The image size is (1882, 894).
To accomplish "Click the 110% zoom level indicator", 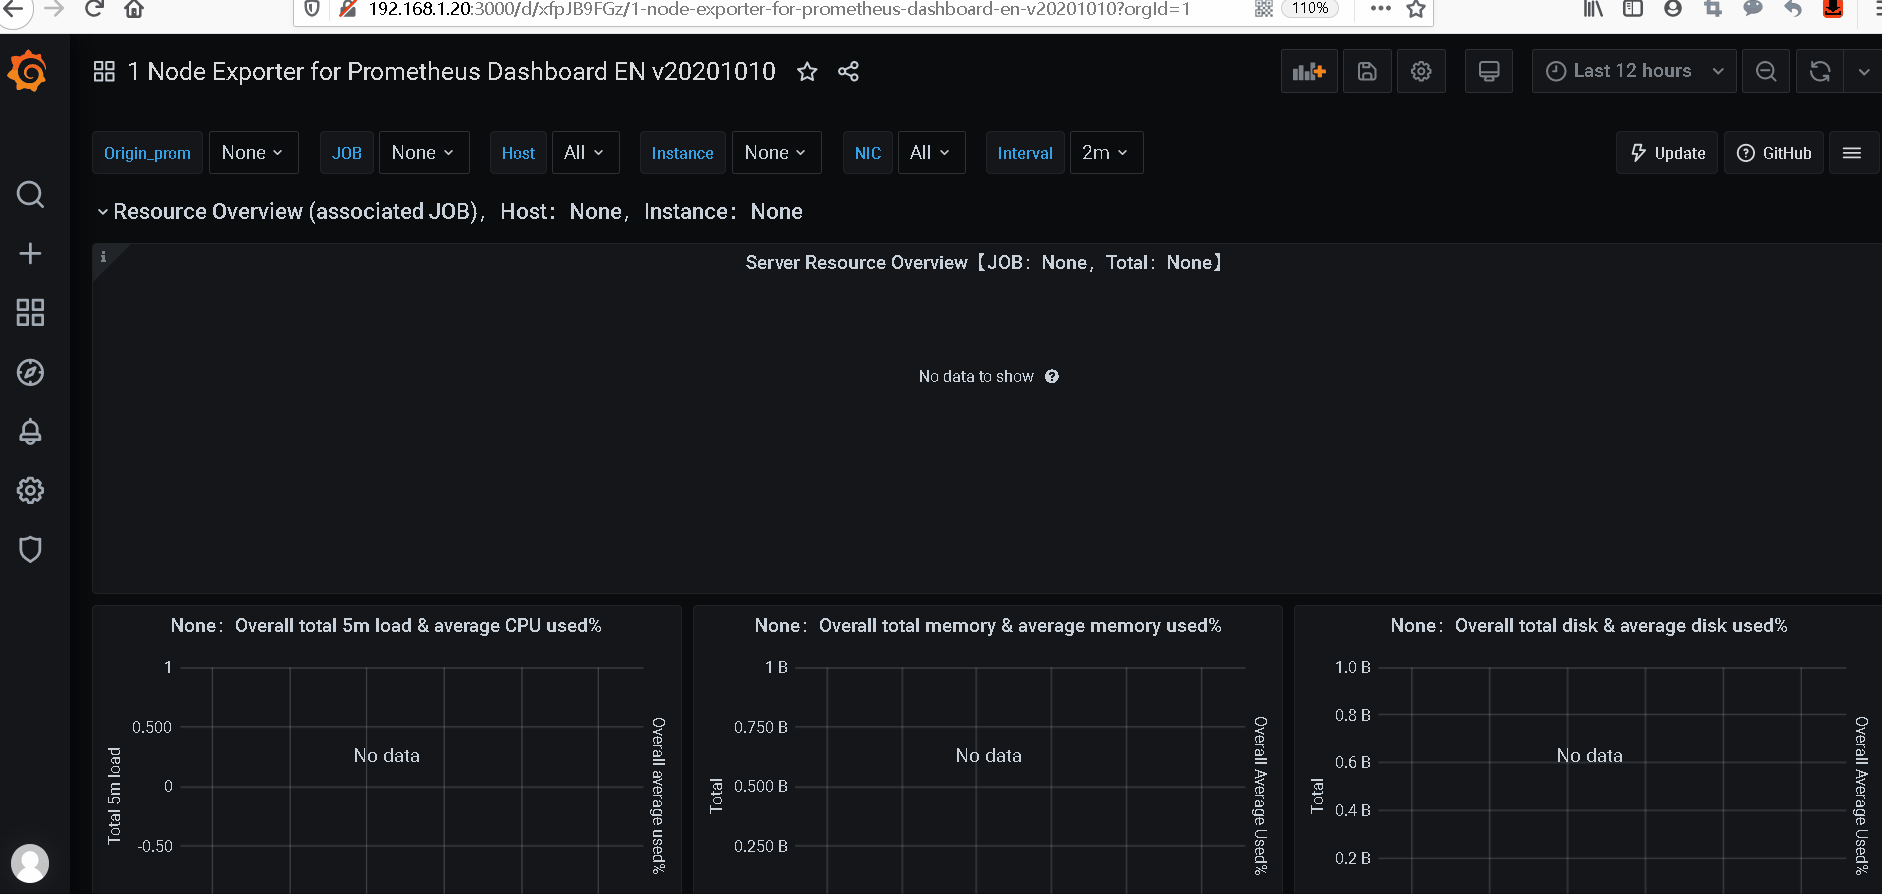I will 1310,8.
